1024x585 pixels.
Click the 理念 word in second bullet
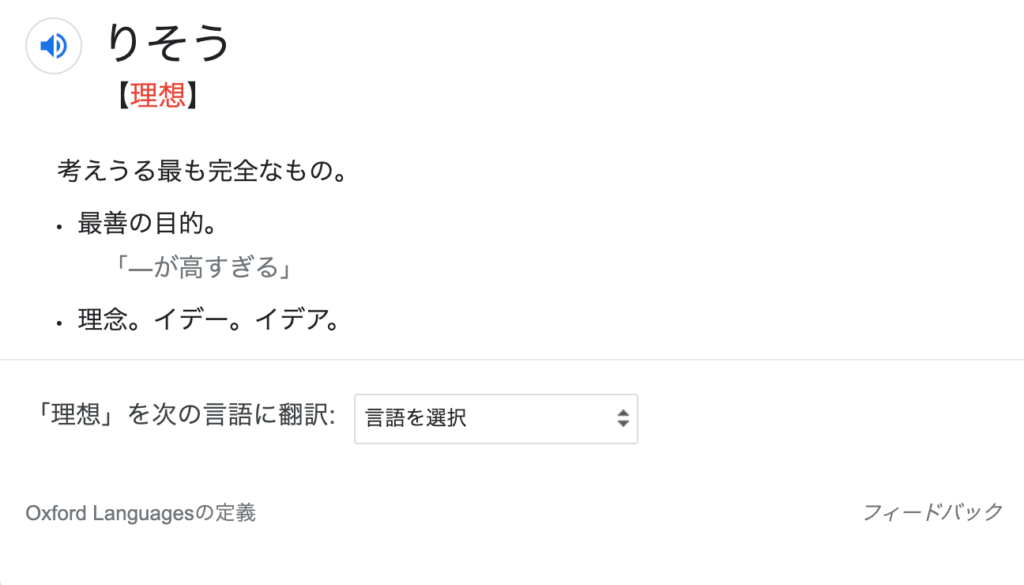click(103, 320)
